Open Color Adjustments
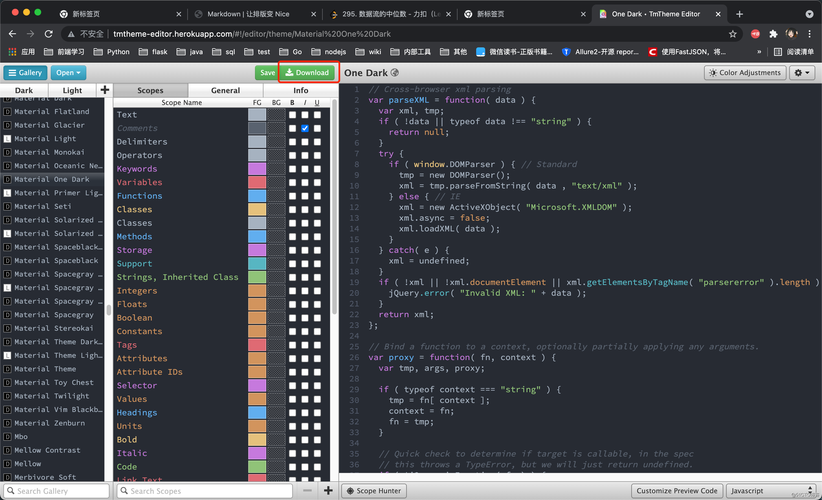This screenshot has height=500, width=822. 745,73
